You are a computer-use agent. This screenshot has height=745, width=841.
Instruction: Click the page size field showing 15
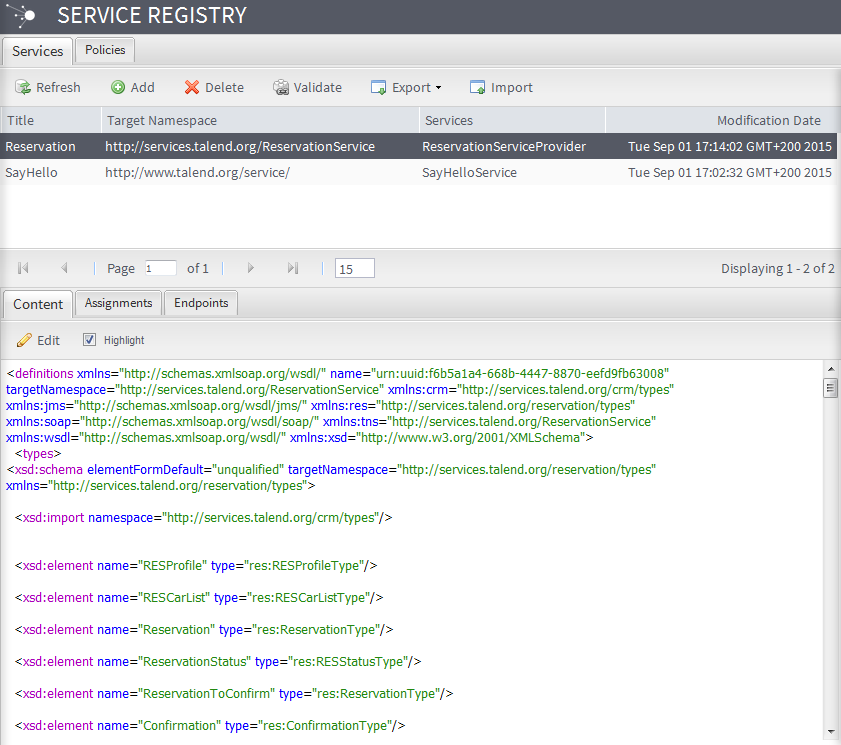pyautogui.click(x=355, y=268)
